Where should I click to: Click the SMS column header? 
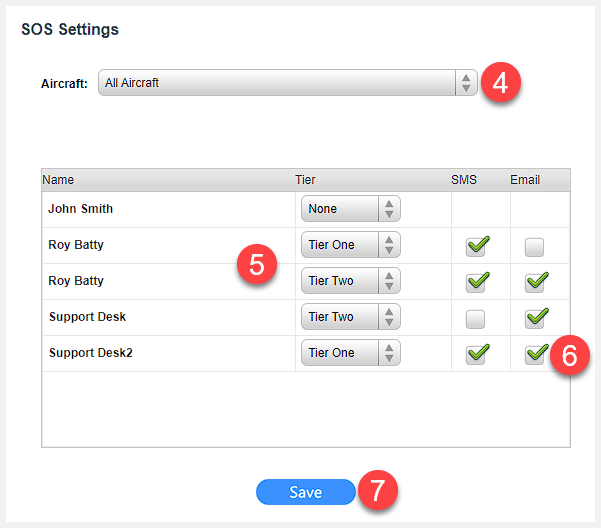click(x=464, y=180)
